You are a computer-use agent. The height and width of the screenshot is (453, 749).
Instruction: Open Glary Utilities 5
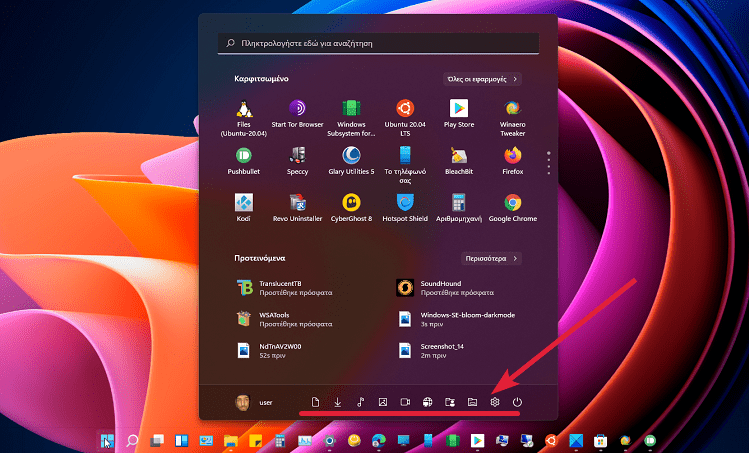(351, 161)
